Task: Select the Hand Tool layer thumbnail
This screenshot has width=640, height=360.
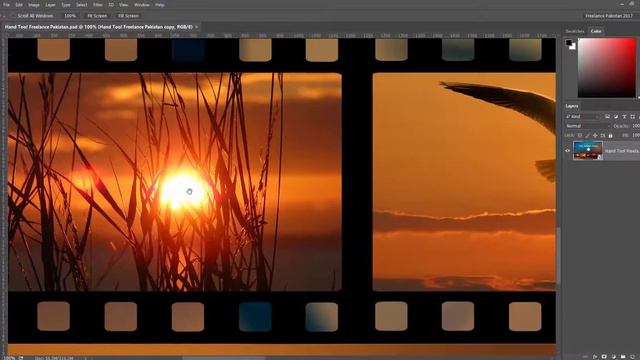Action: (588, 151)
